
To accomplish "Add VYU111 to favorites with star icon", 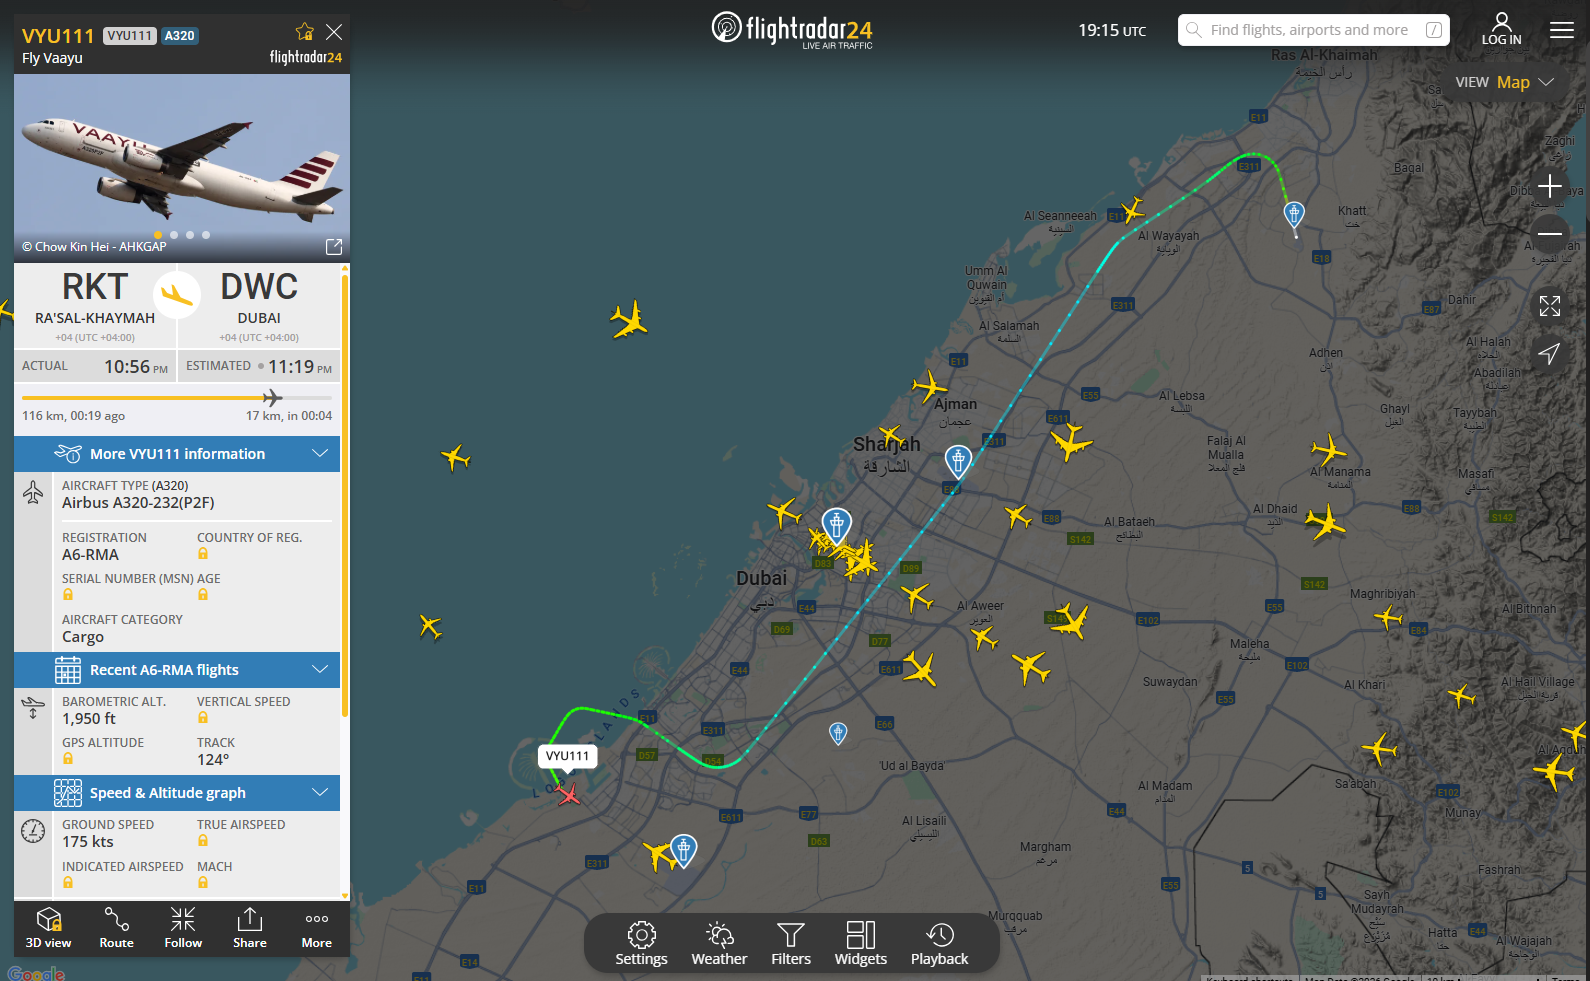I will (x=305, y=32).
